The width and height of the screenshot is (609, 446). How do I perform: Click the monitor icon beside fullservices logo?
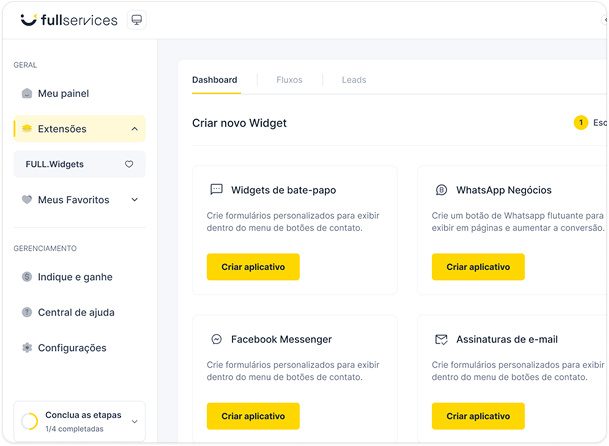(x=137, y=20)
